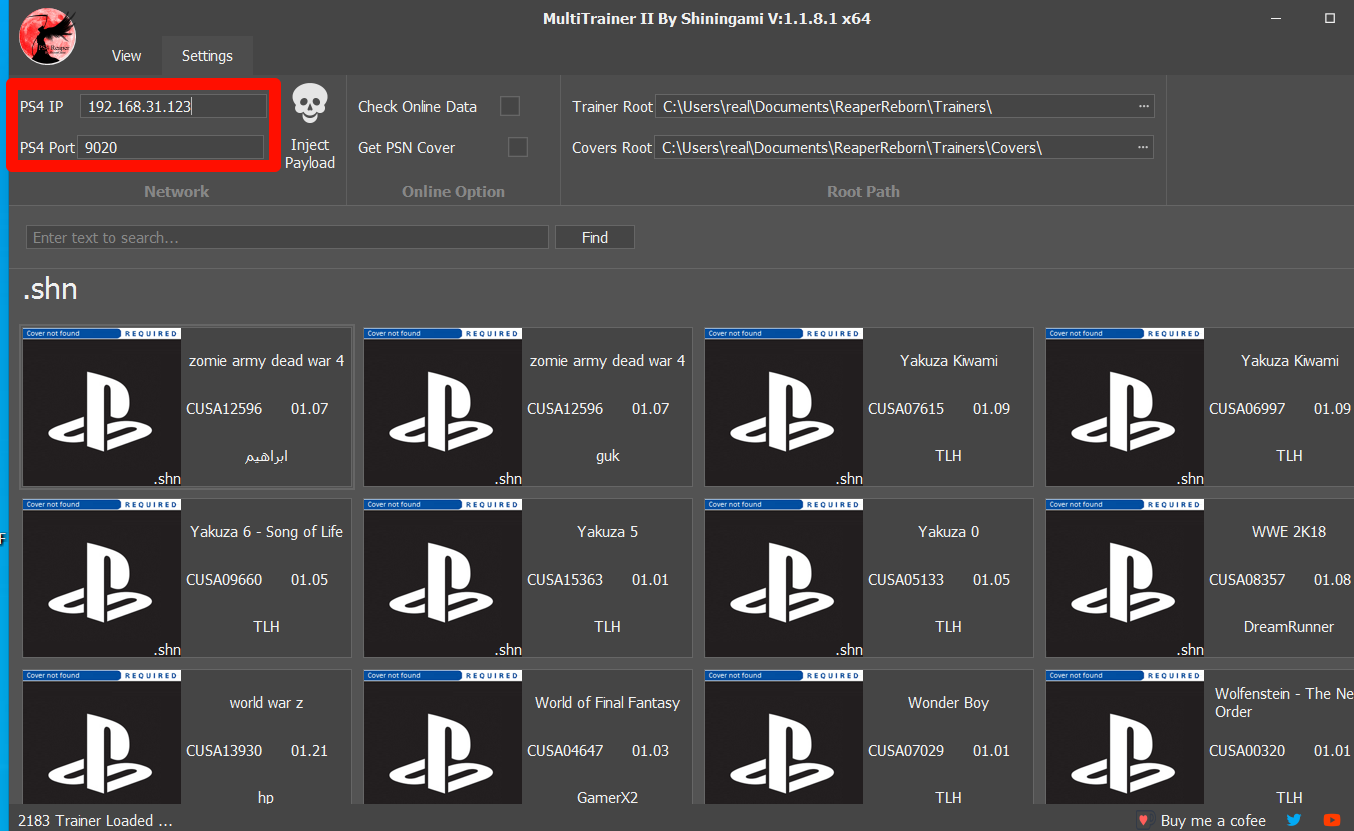This screenshot has width=1354, height=831.
Task: Open the YouTube link icon
Action: (x=1331, y=820)
